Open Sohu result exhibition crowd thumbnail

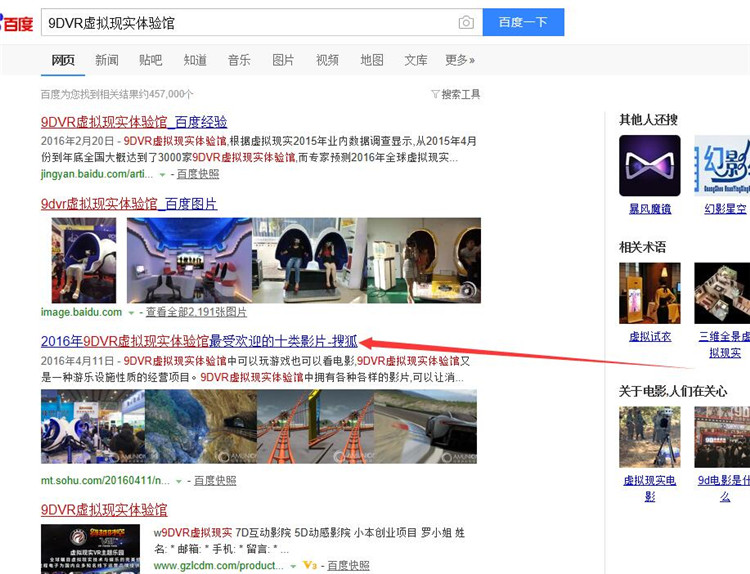point(93,427)
